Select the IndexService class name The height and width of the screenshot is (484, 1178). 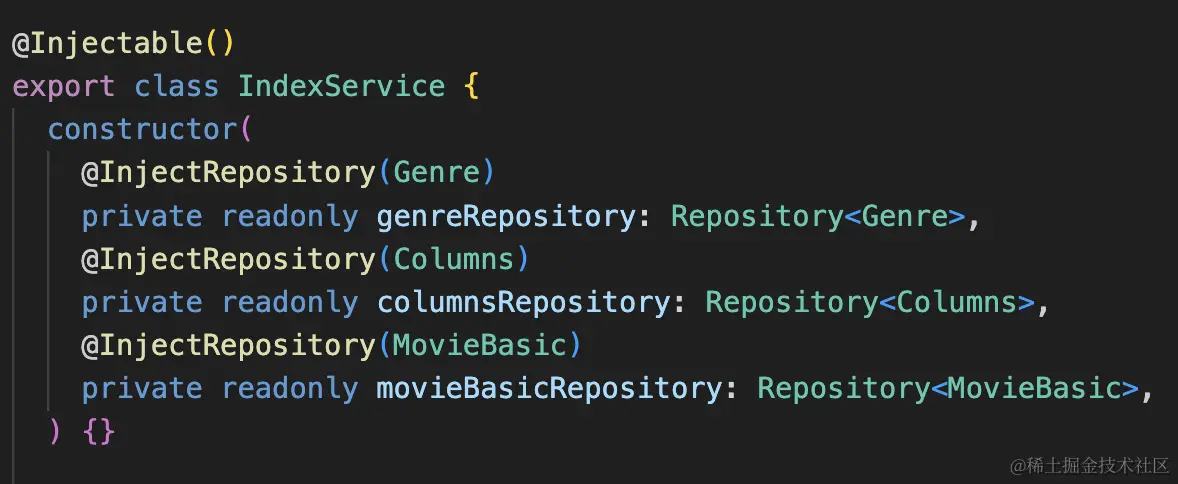(342, 86)
